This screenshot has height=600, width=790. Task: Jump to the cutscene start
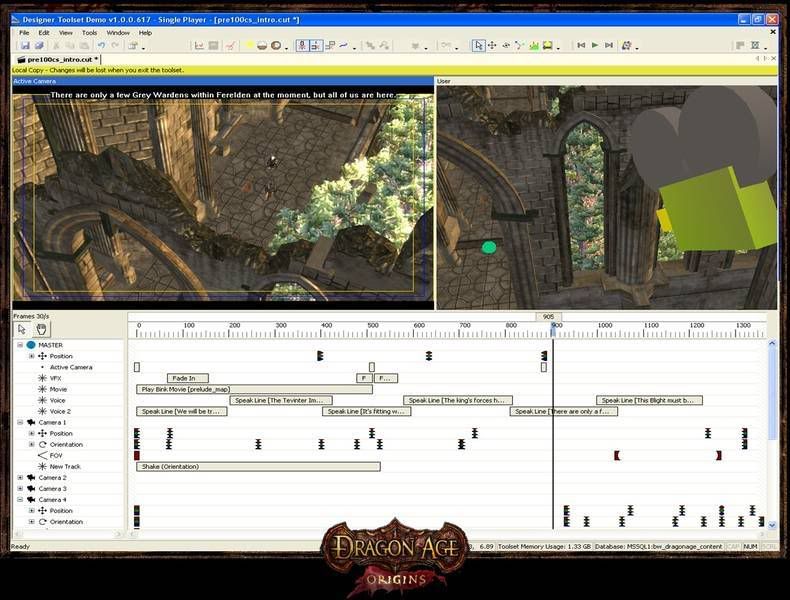pos(581,45)
